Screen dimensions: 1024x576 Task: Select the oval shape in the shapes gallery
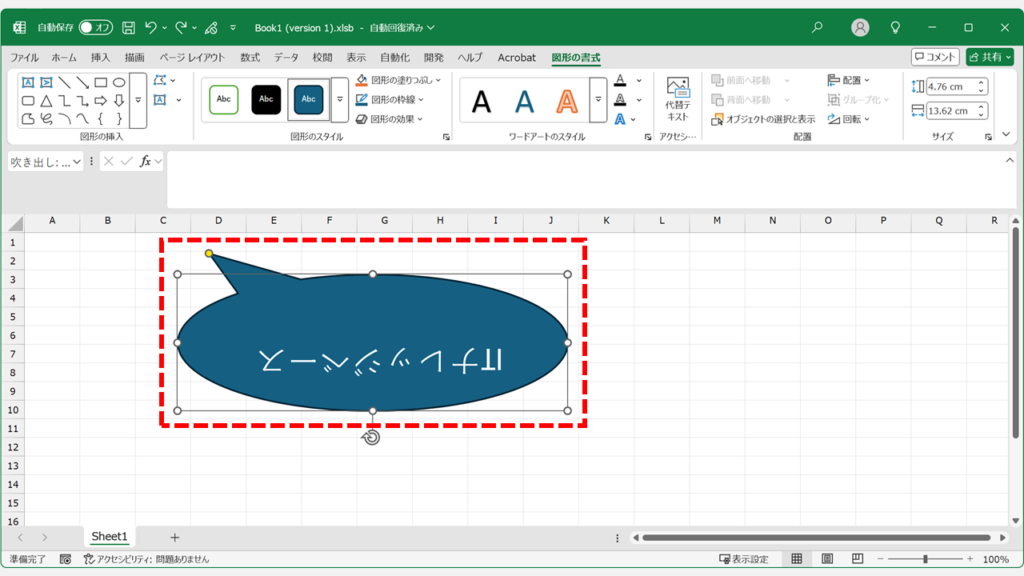pyautogui.click(x=119, y=82)
